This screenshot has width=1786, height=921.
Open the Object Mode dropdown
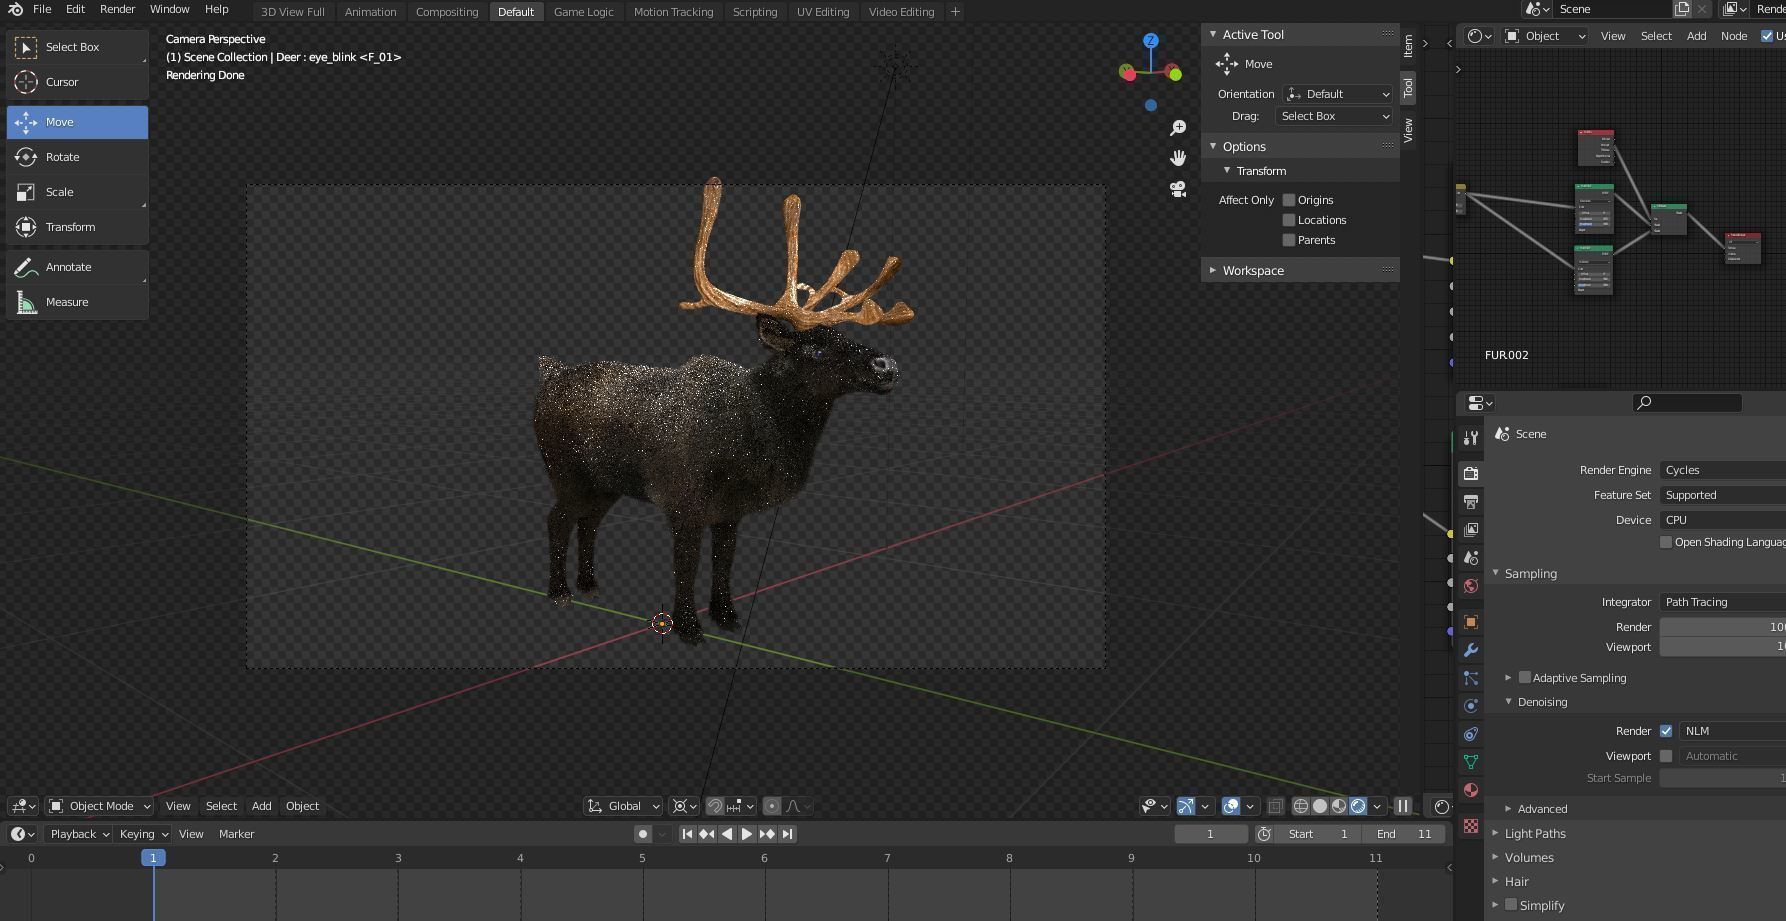tap(100, 806)
